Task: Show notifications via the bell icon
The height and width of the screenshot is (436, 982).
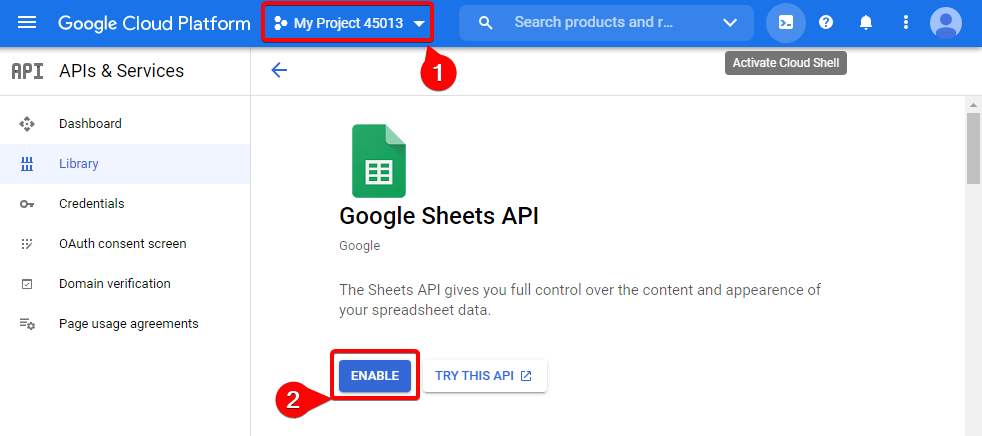Action: tap(866, 23)
